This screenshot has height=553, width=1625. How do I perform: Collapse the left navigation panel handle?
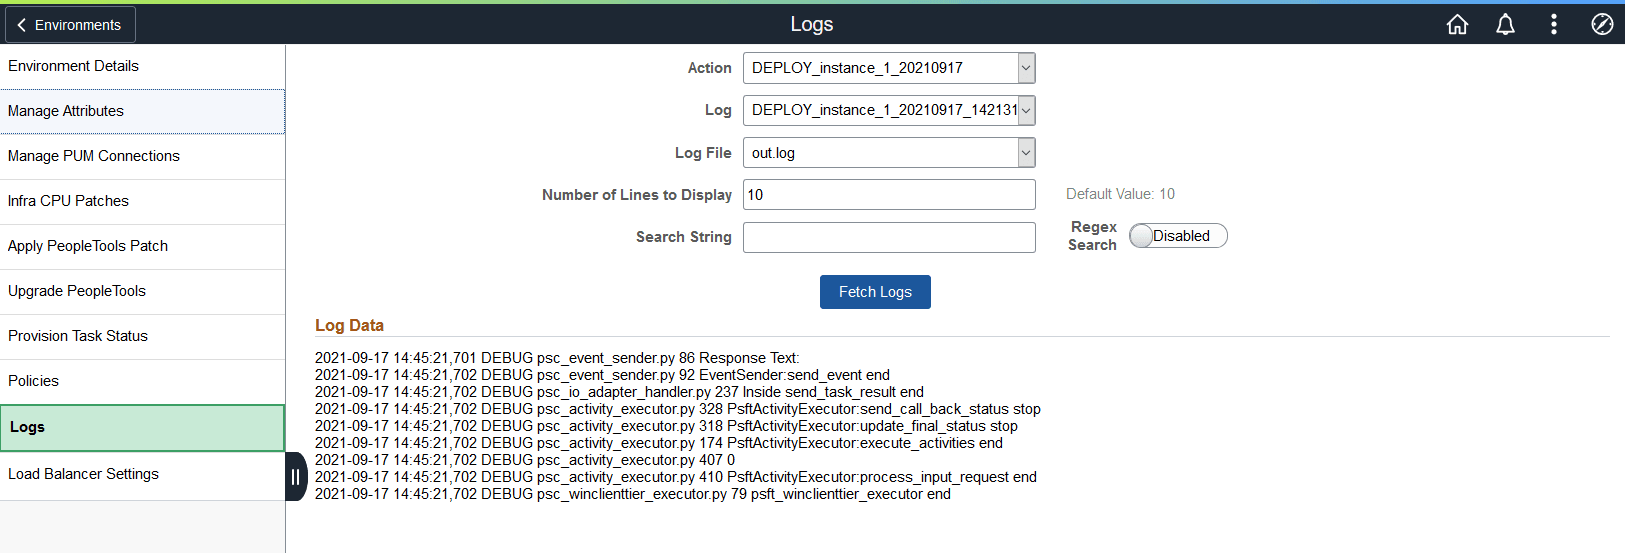(295, 477)
